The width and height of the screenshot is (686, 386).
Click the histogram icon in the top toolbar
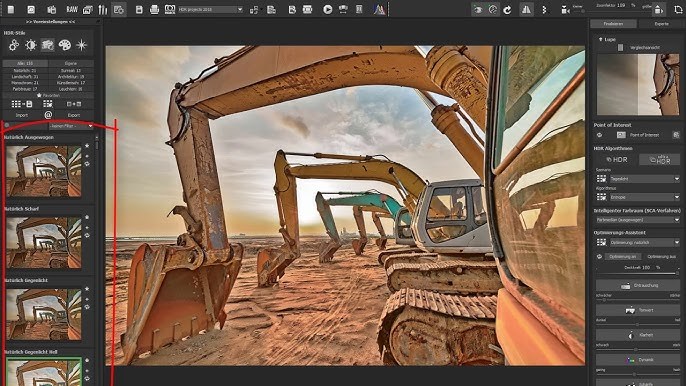379,9
